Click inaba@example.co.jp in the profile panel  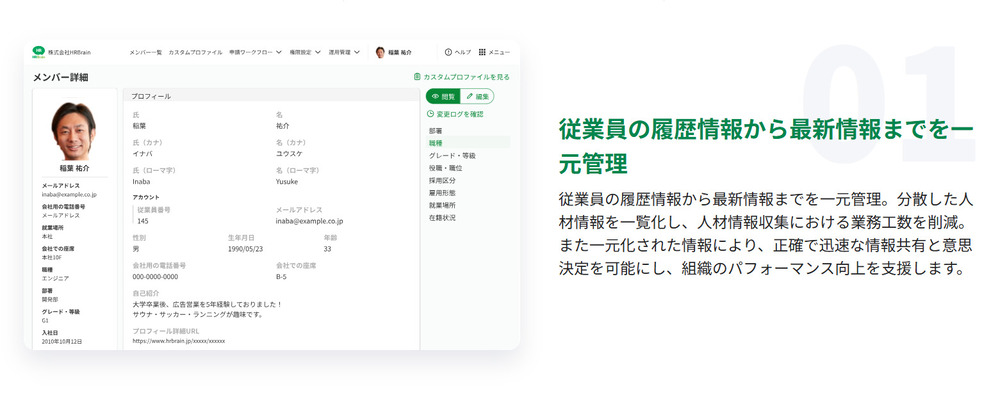(x=309, y=221)
